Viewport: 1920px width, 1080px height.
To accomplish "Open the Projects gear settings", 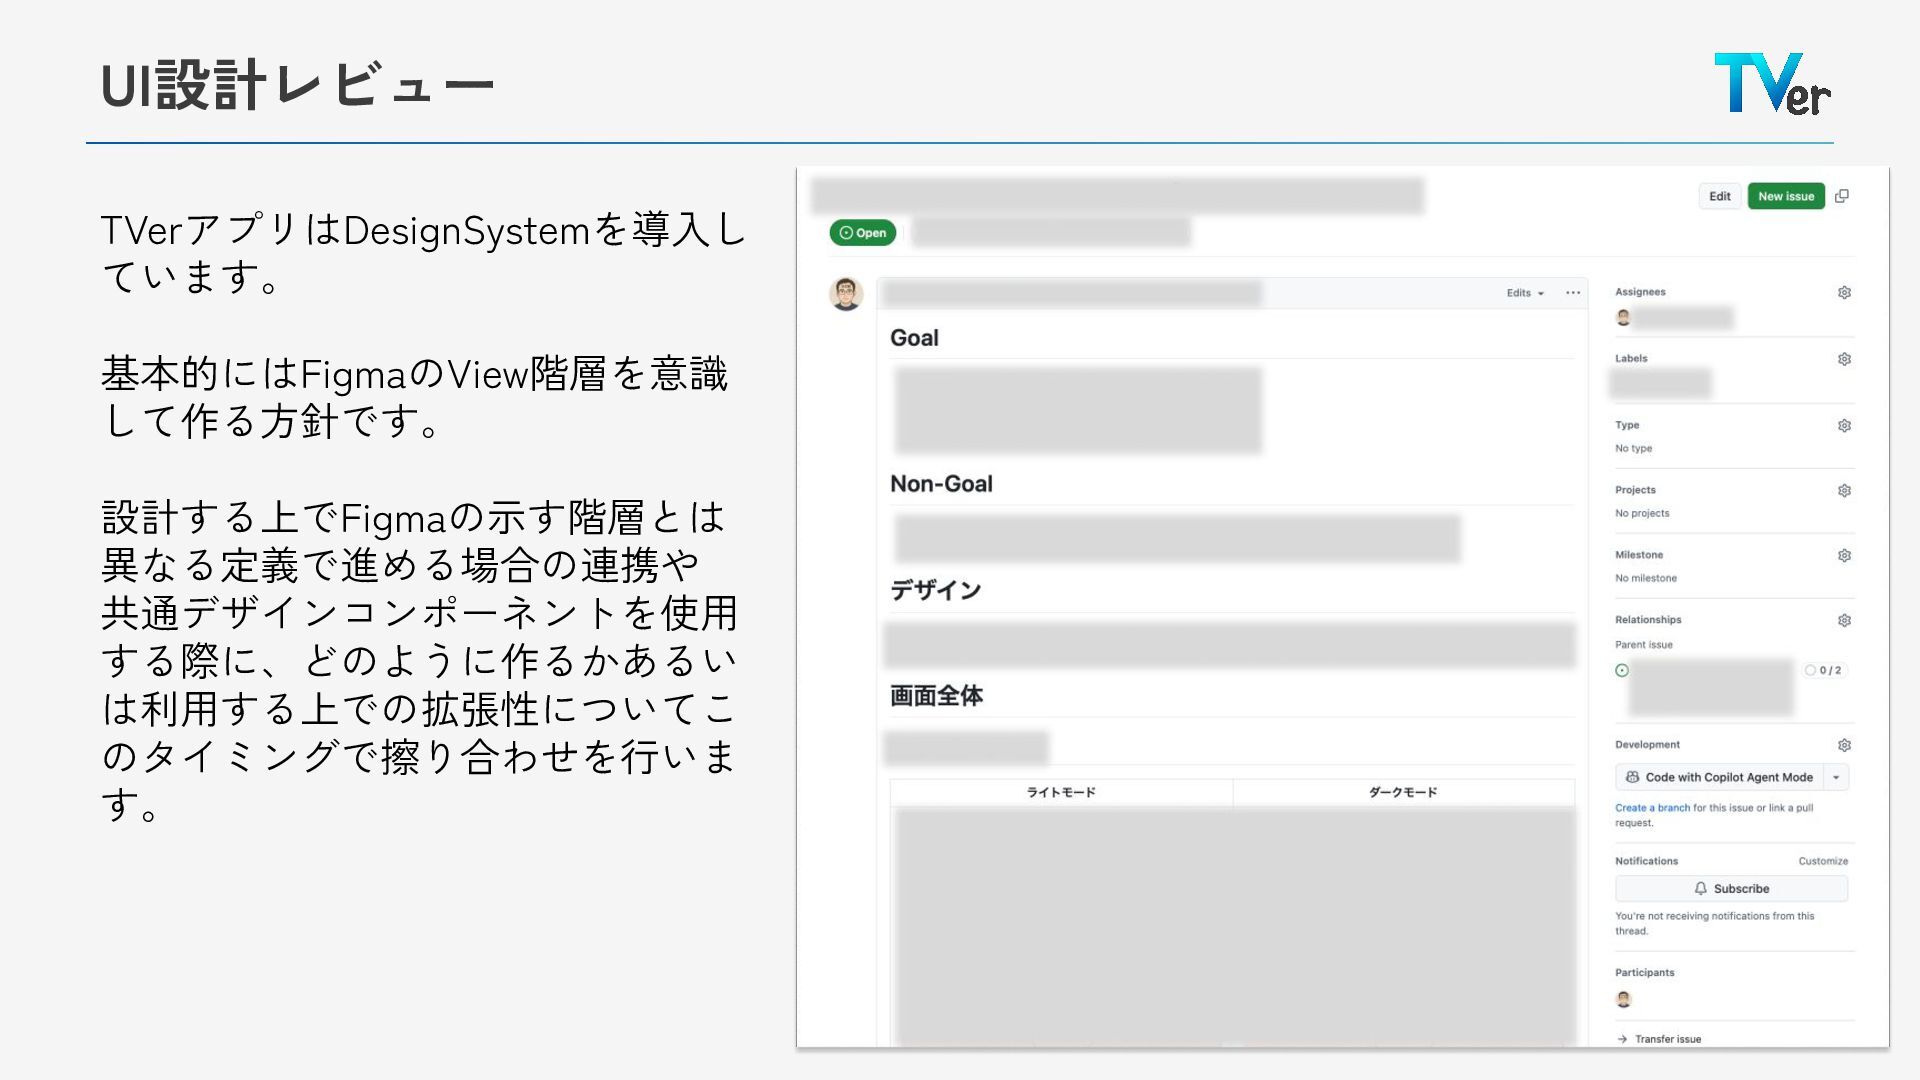I will pyautogui.click(x=1844, y=491).
